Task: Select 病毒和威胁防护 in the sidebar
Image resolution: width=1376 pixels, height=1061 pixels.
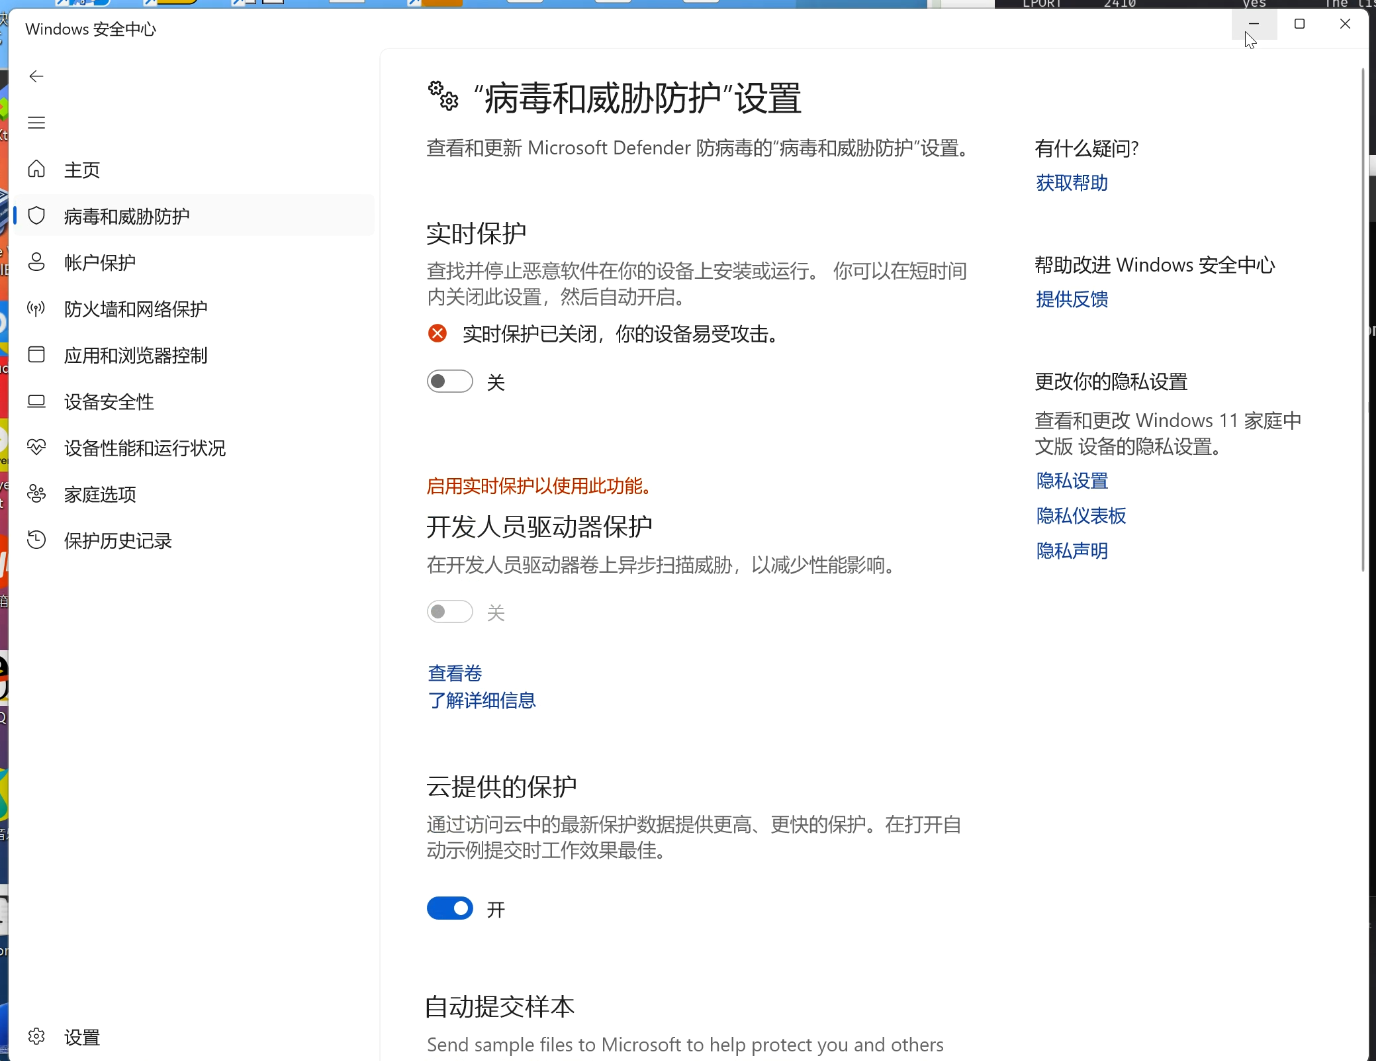Action: pyautogui.click(x=195, y=215)
